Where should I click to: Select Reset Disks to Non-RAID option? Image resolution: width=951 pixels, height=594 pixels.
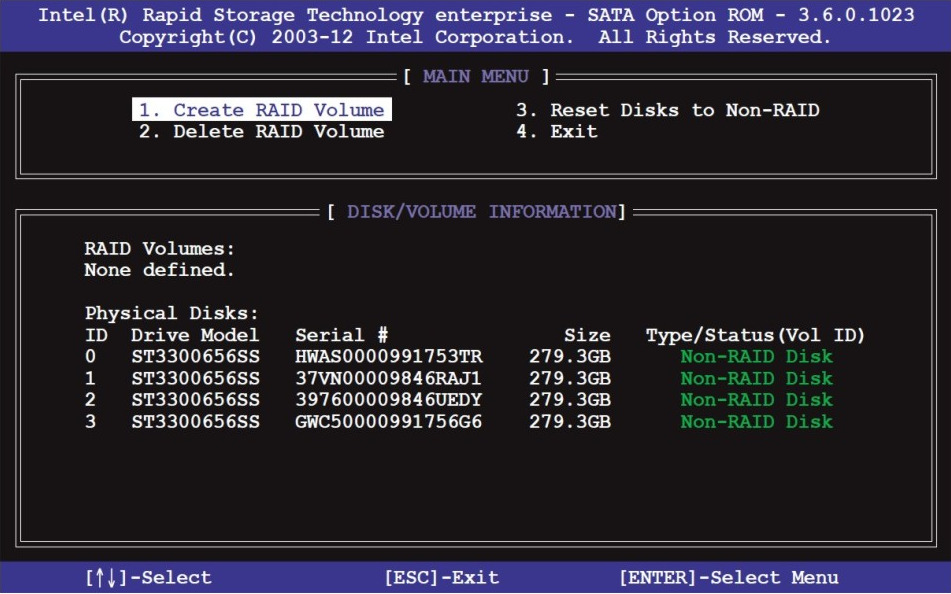668,110
